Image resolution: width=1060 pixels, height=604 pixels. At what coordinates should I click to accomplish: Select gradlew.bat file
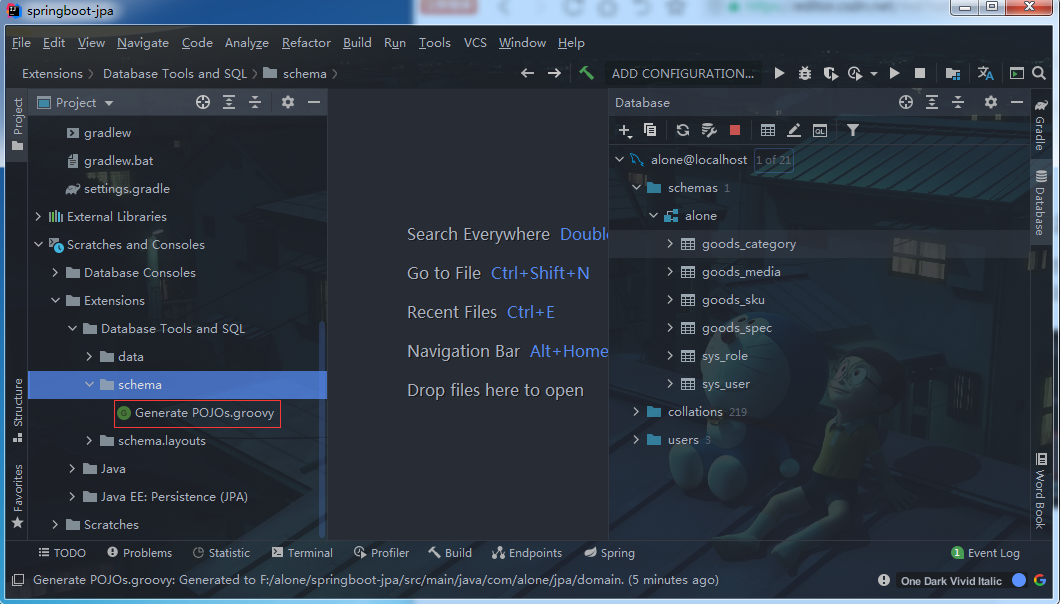(118, 160)
